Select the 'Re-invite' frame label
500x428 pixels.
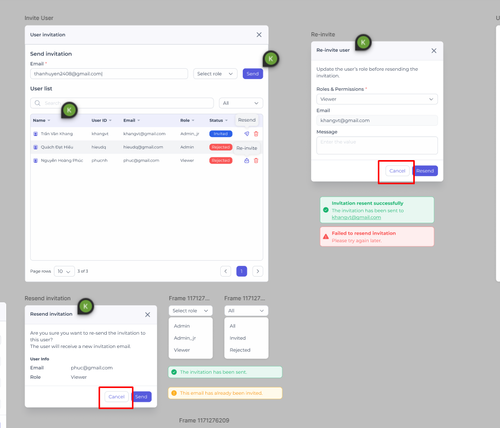(323, 34)
